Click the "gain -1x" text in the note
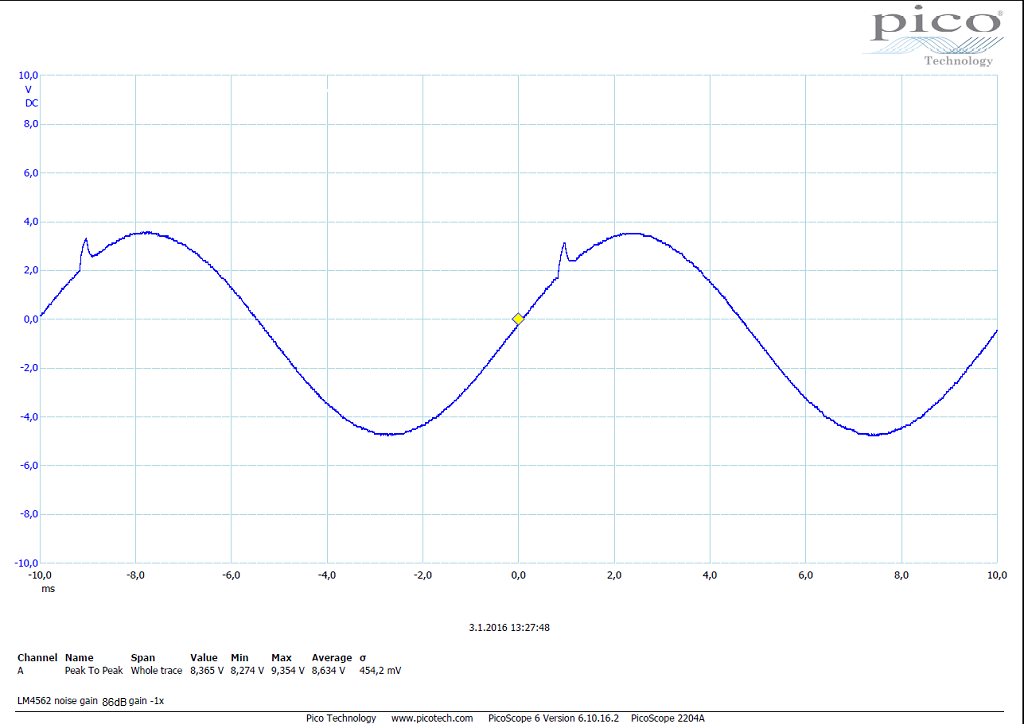Image resolution: width=1024 pixels, height=724 pixels. click(x=146, y=701)
